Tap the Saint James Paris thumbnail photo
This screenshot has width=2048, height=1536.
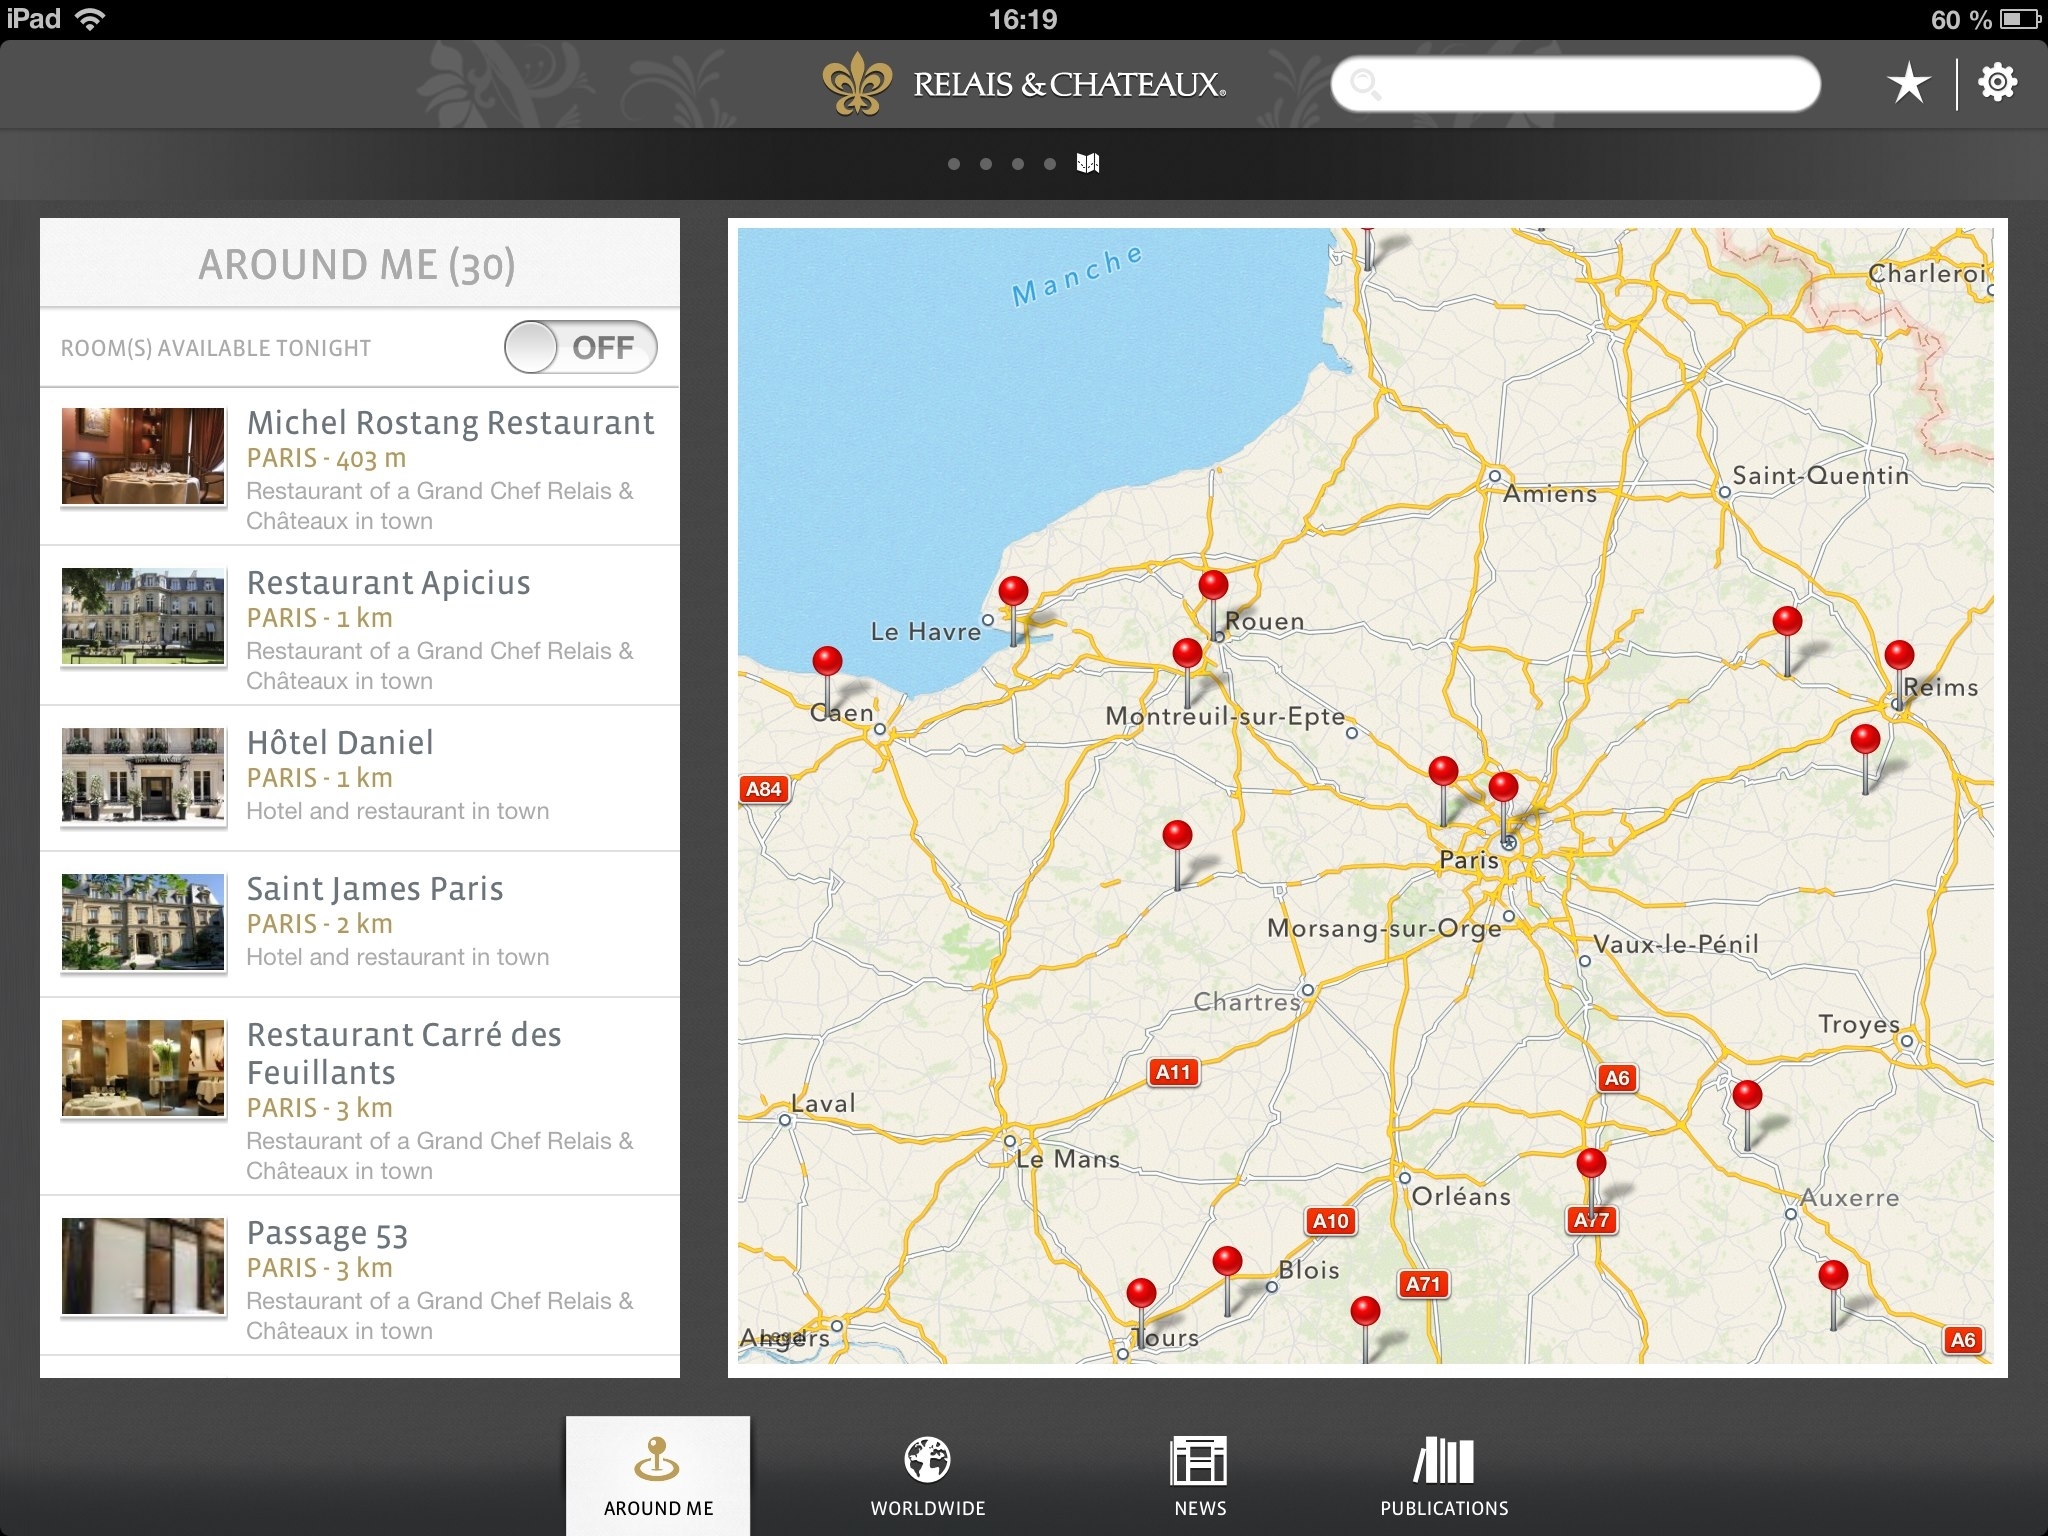click(143, 922)
